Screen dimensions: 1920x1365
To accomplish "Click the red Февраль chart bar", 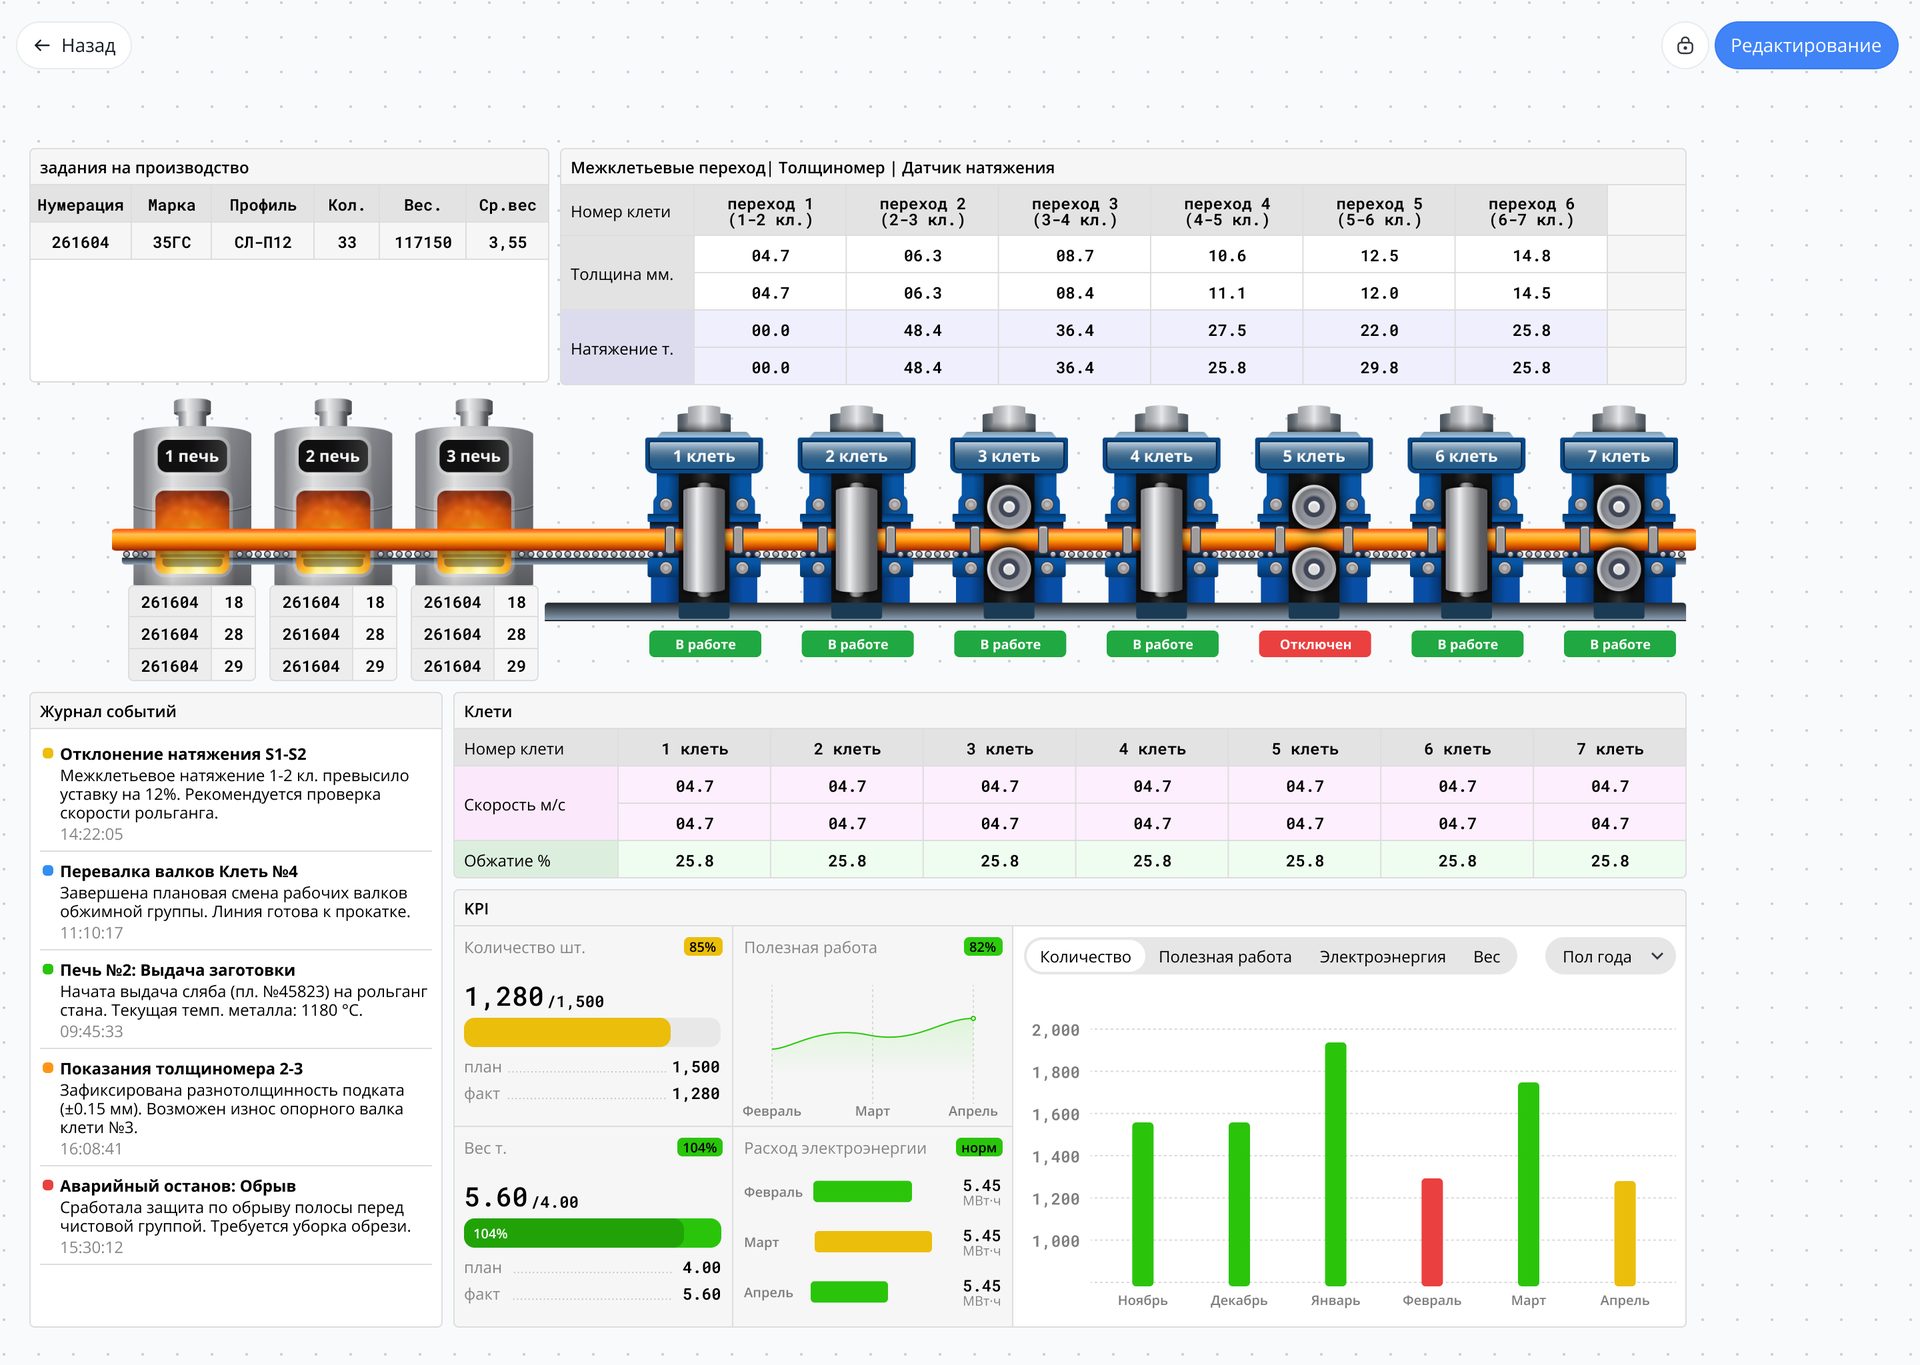I will 1432,1231.
